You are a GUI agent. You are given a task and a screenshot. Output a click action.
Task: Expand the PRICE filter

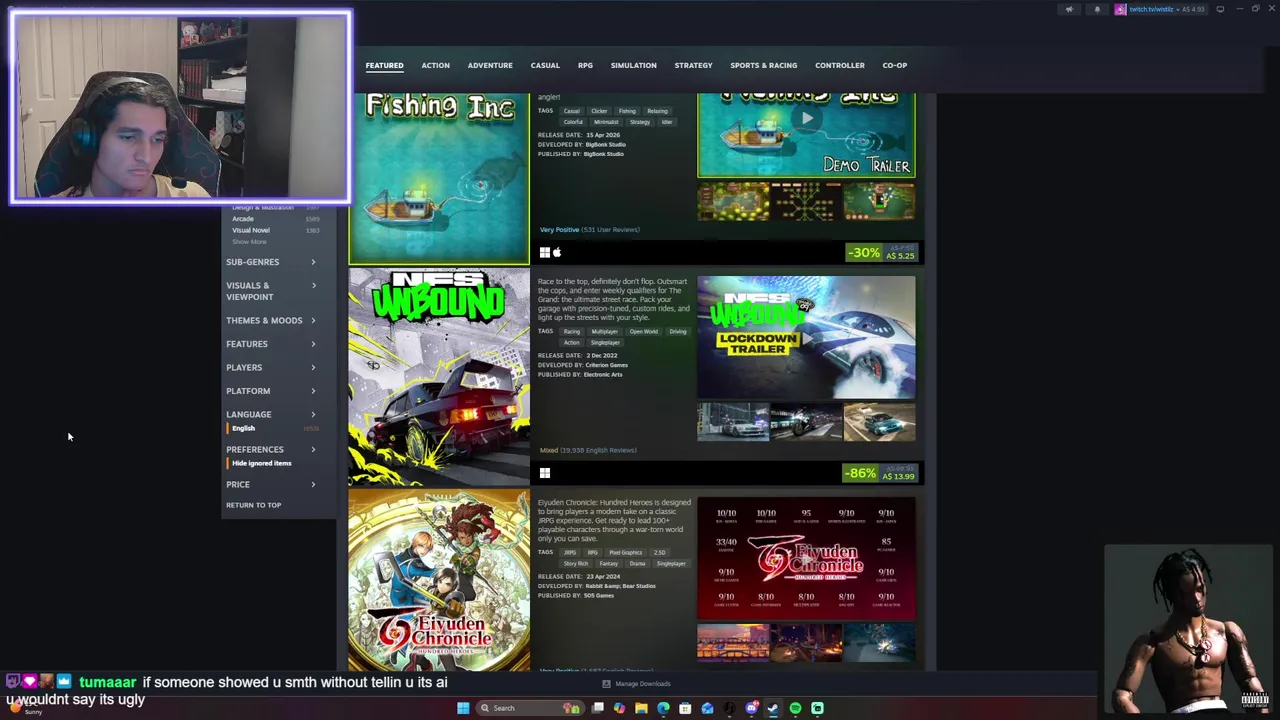(271, 485)
